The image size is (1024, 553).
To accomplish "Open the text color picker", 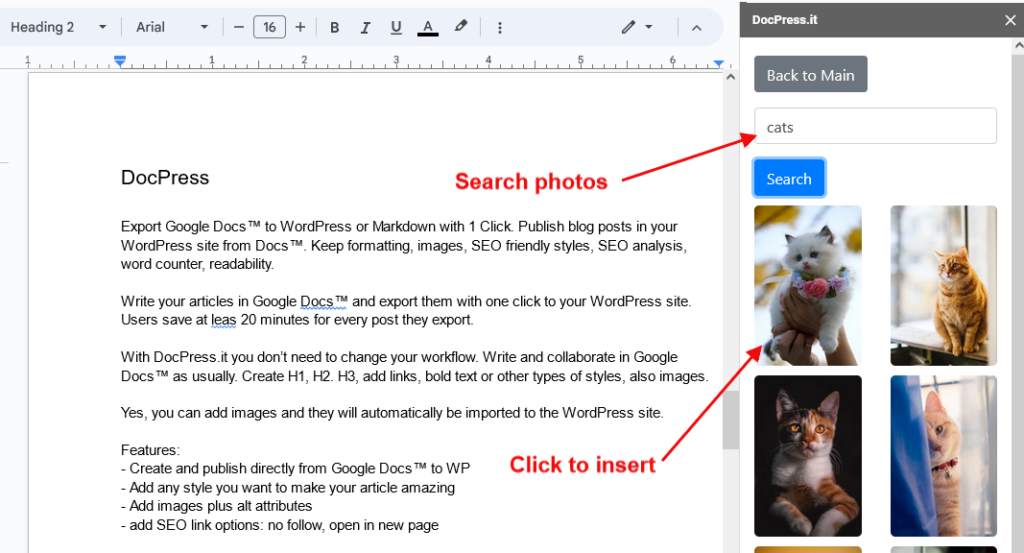I will tap(428, 27).
